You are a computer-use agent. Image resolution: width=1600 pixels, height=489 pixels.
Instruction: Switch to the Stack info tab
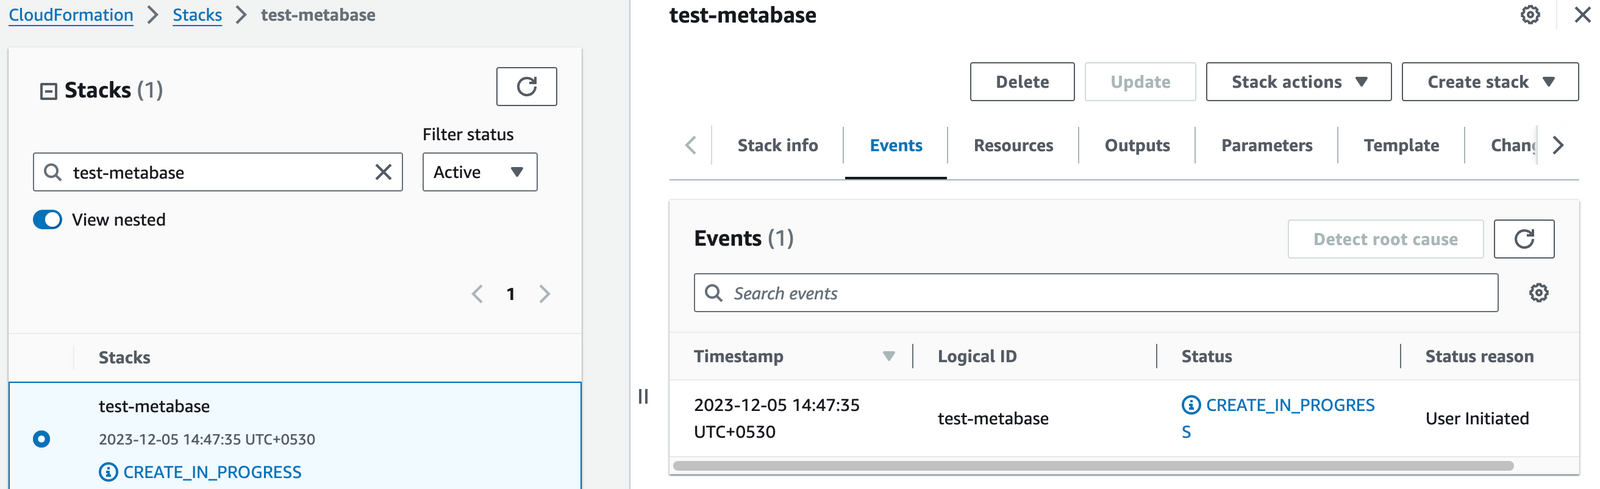[x=777, y=145]
